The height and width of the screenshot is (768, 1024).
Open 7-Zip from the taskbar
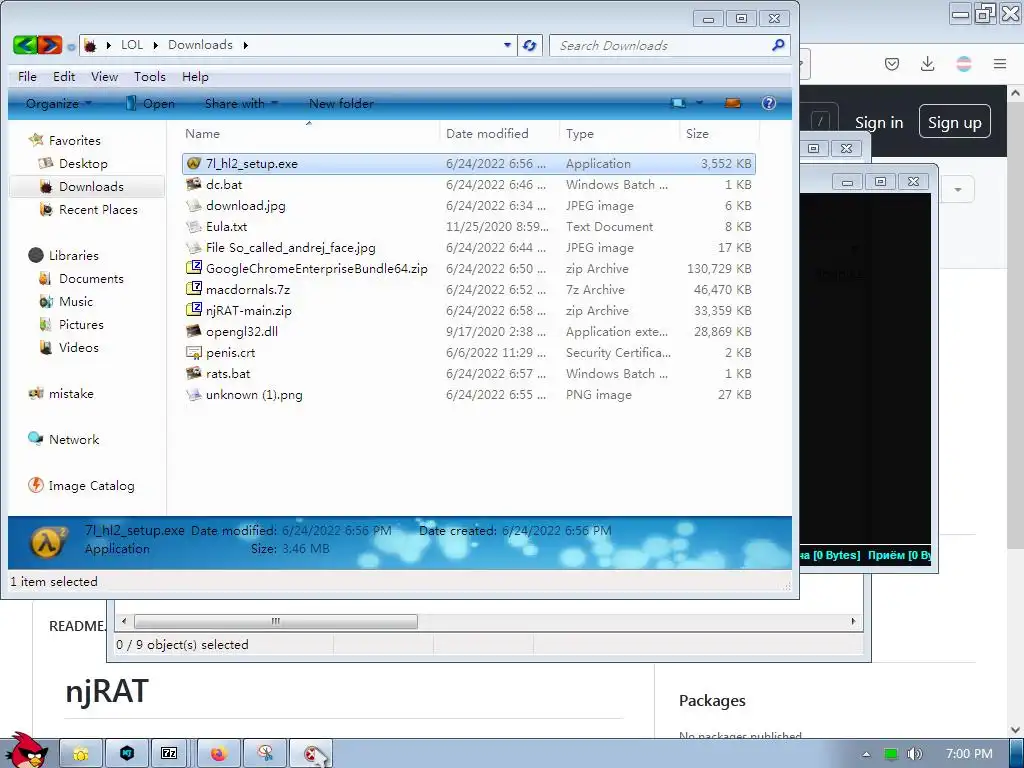coord(169,754)
